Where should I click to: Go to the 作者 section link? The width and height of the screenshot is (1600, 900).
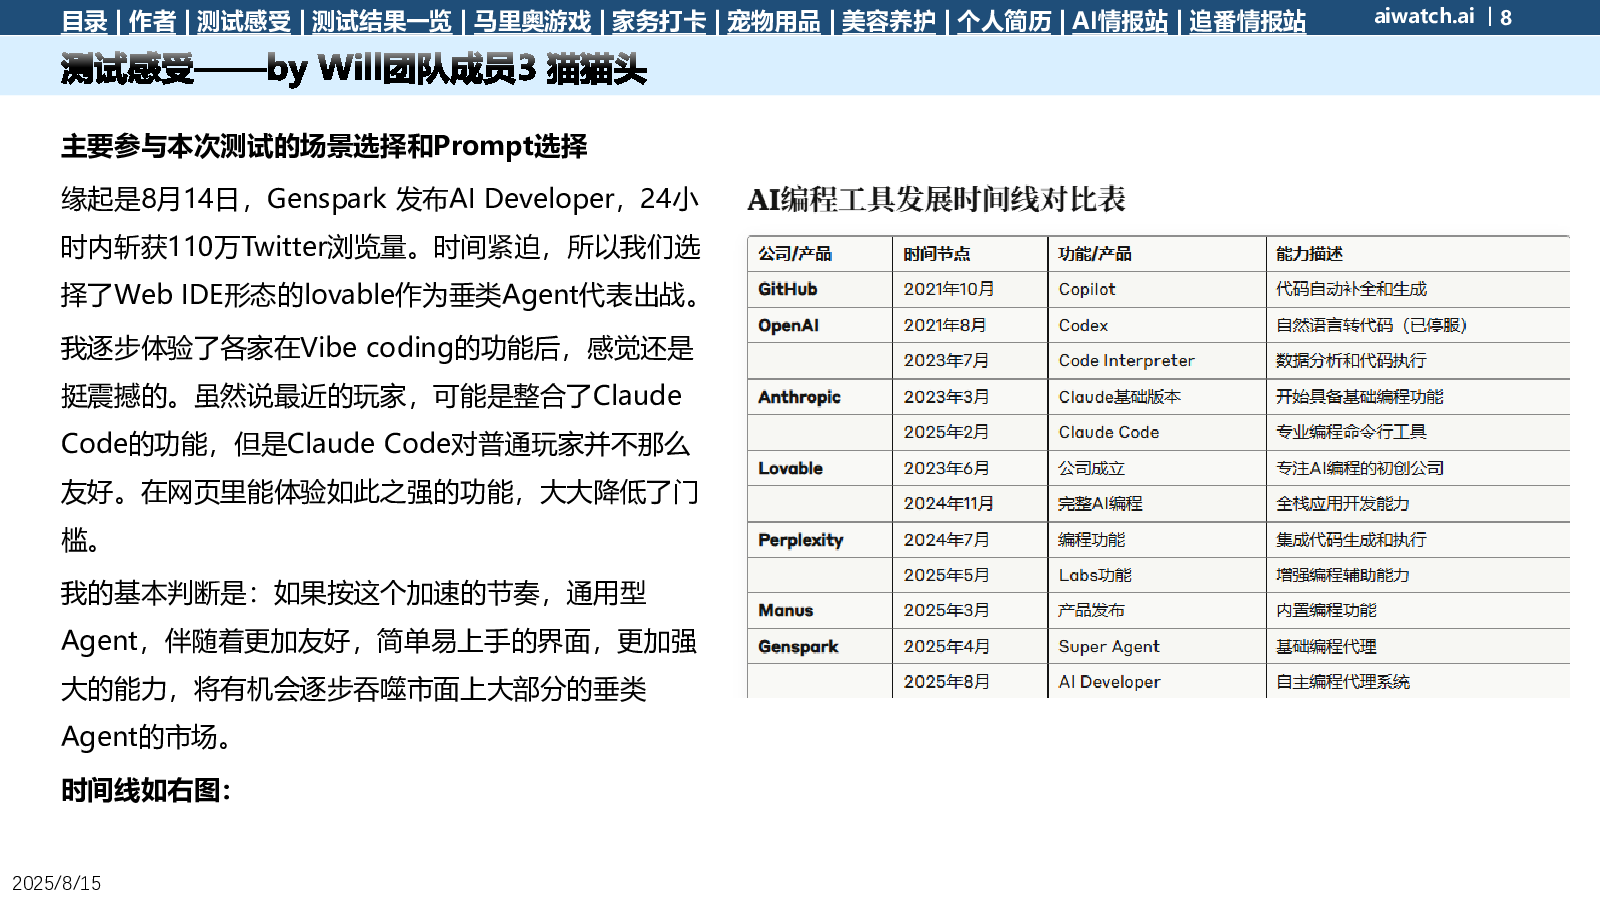click(x=152, y=21)
